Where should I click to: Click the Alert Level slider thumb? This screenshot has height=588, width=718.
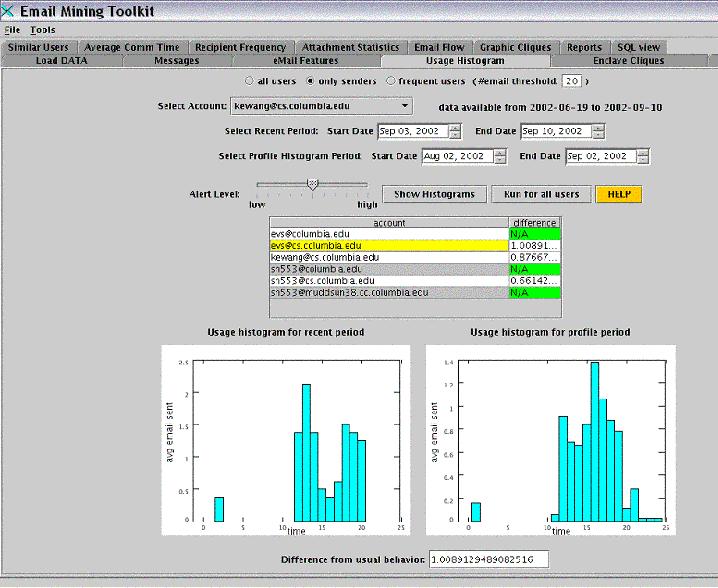click(x=312, y=184)
